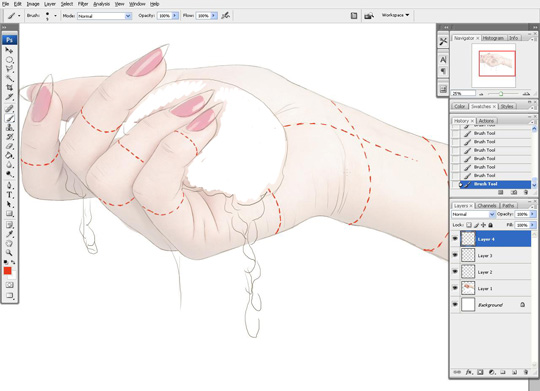Image resolution: width=540 pixels, height=391 pixels.
Task: Select the Slice tool
Action: point(9,97)
